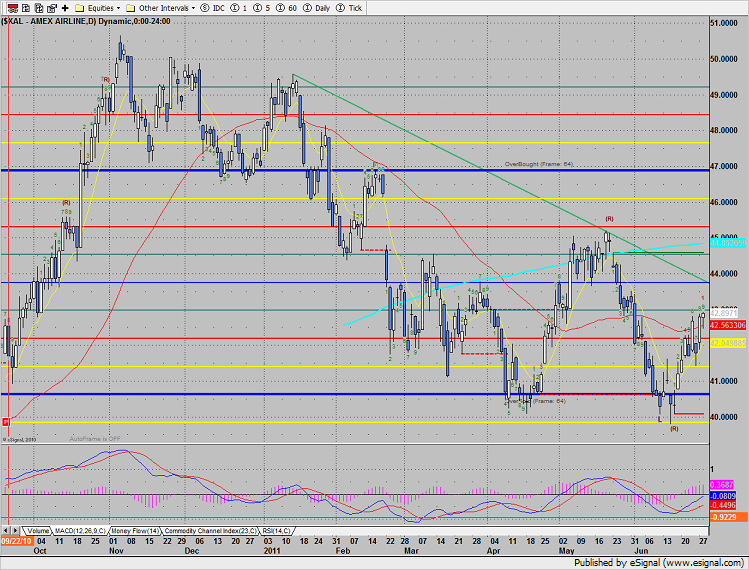Click the second toolbar page icon
Image resolution: width=749 pixels, height=570 pixels.
pos(26,8)
